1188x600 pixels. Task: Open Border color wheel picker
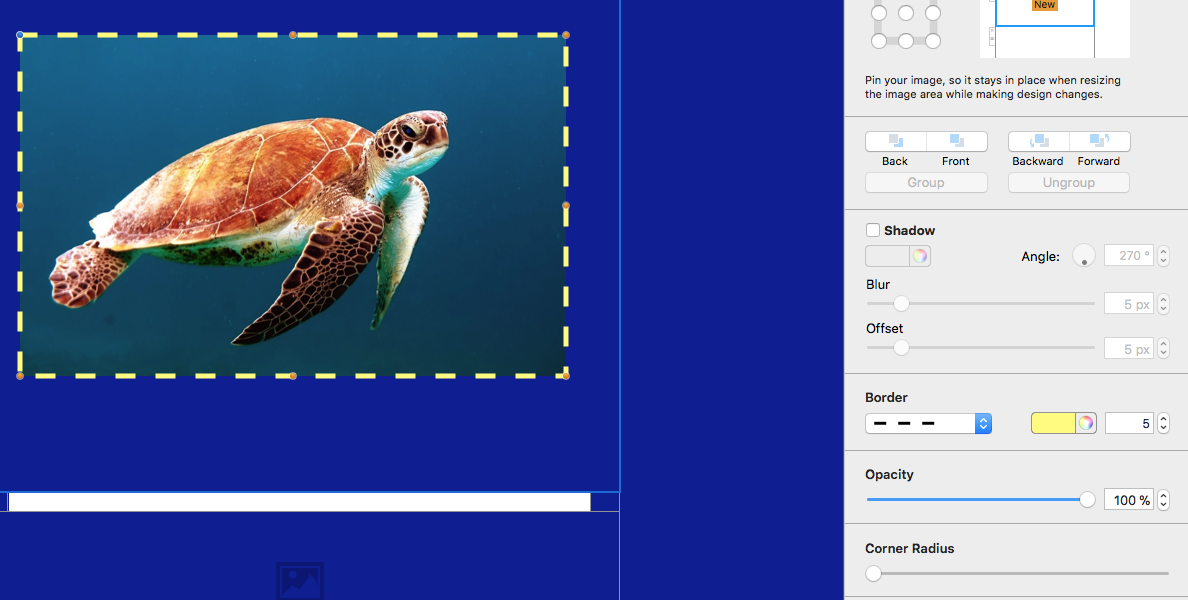(x=1086, y=423)
